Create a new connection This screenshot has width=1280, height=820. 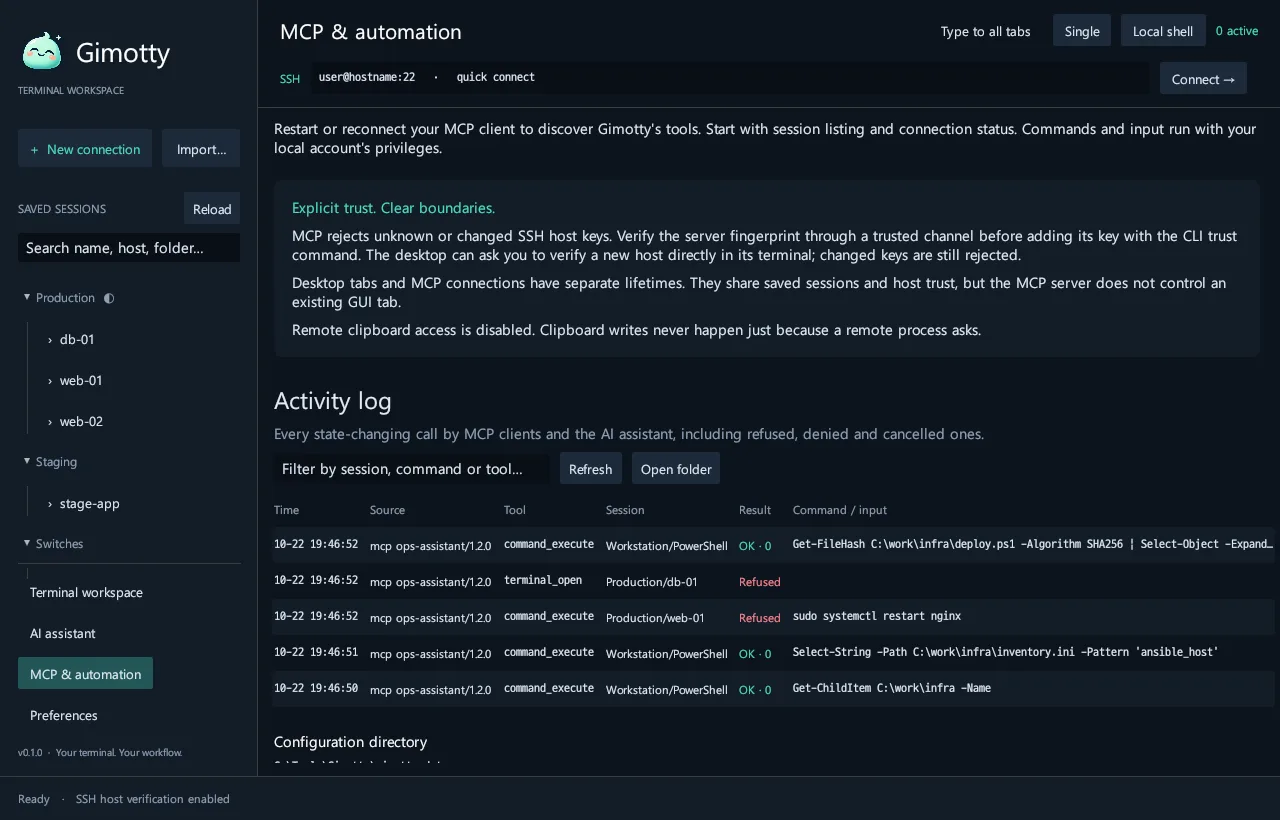pyautogui.click(x=85, y=148)
